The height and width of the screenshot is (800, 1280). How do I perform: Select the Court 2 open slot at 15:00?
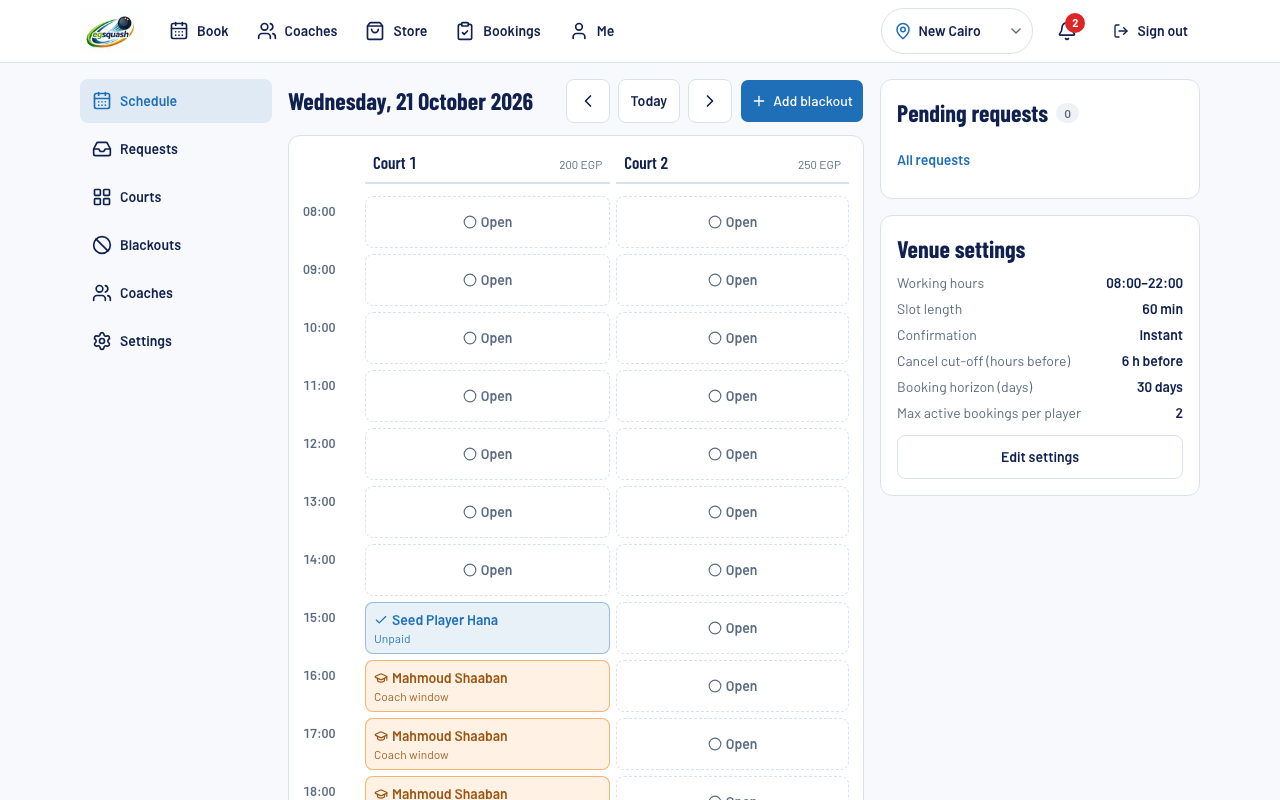pyautogui.click(x=732, y=628)
